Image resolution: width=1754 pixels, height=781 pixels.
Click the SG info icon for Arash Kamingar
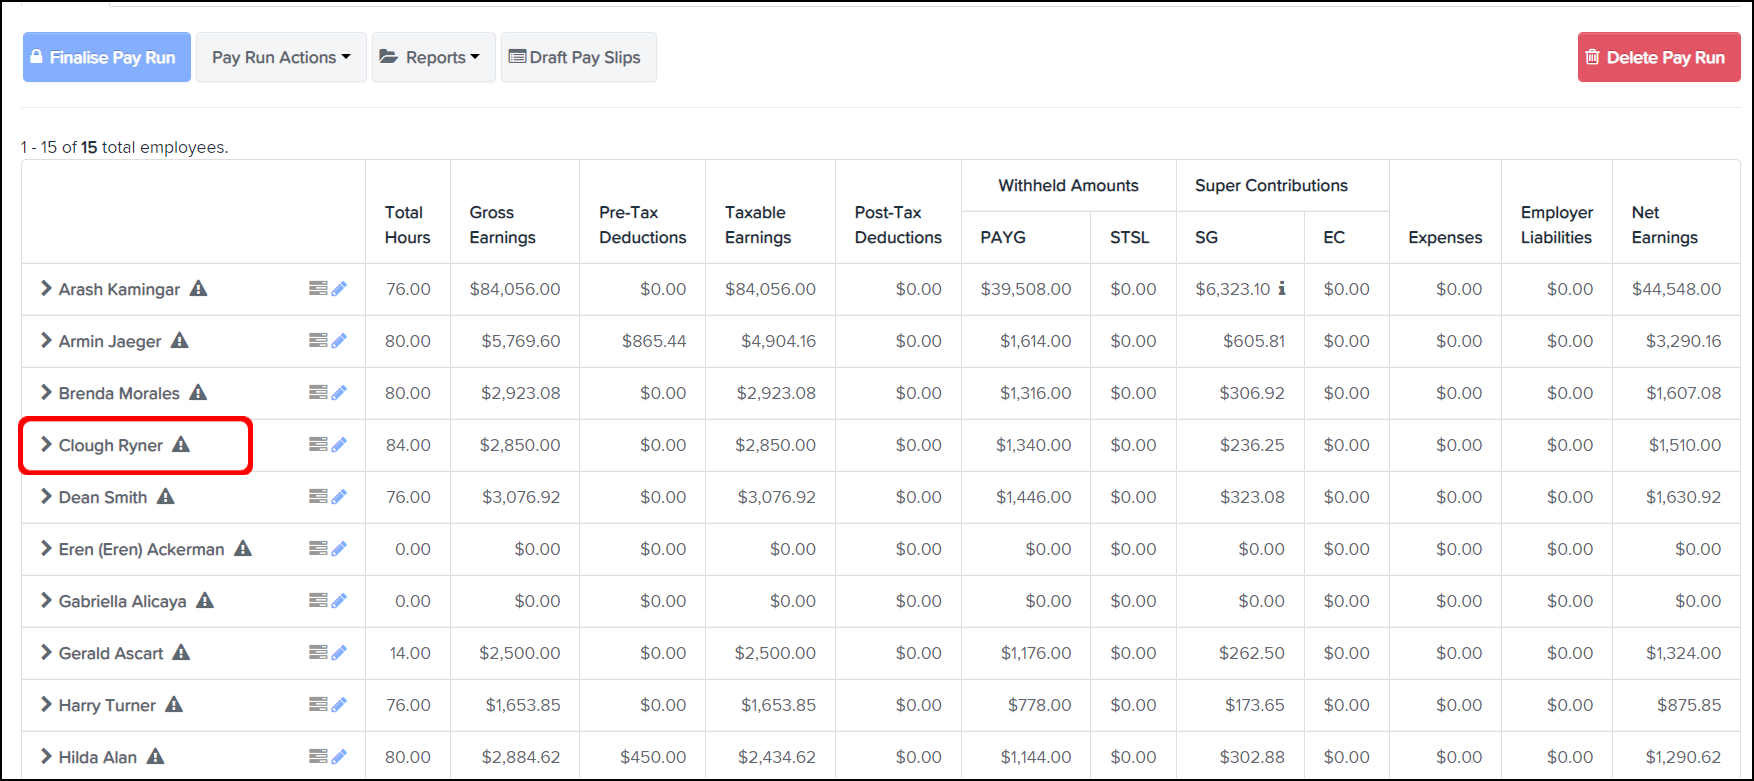pyautogui.click(x=1282, y=289)
